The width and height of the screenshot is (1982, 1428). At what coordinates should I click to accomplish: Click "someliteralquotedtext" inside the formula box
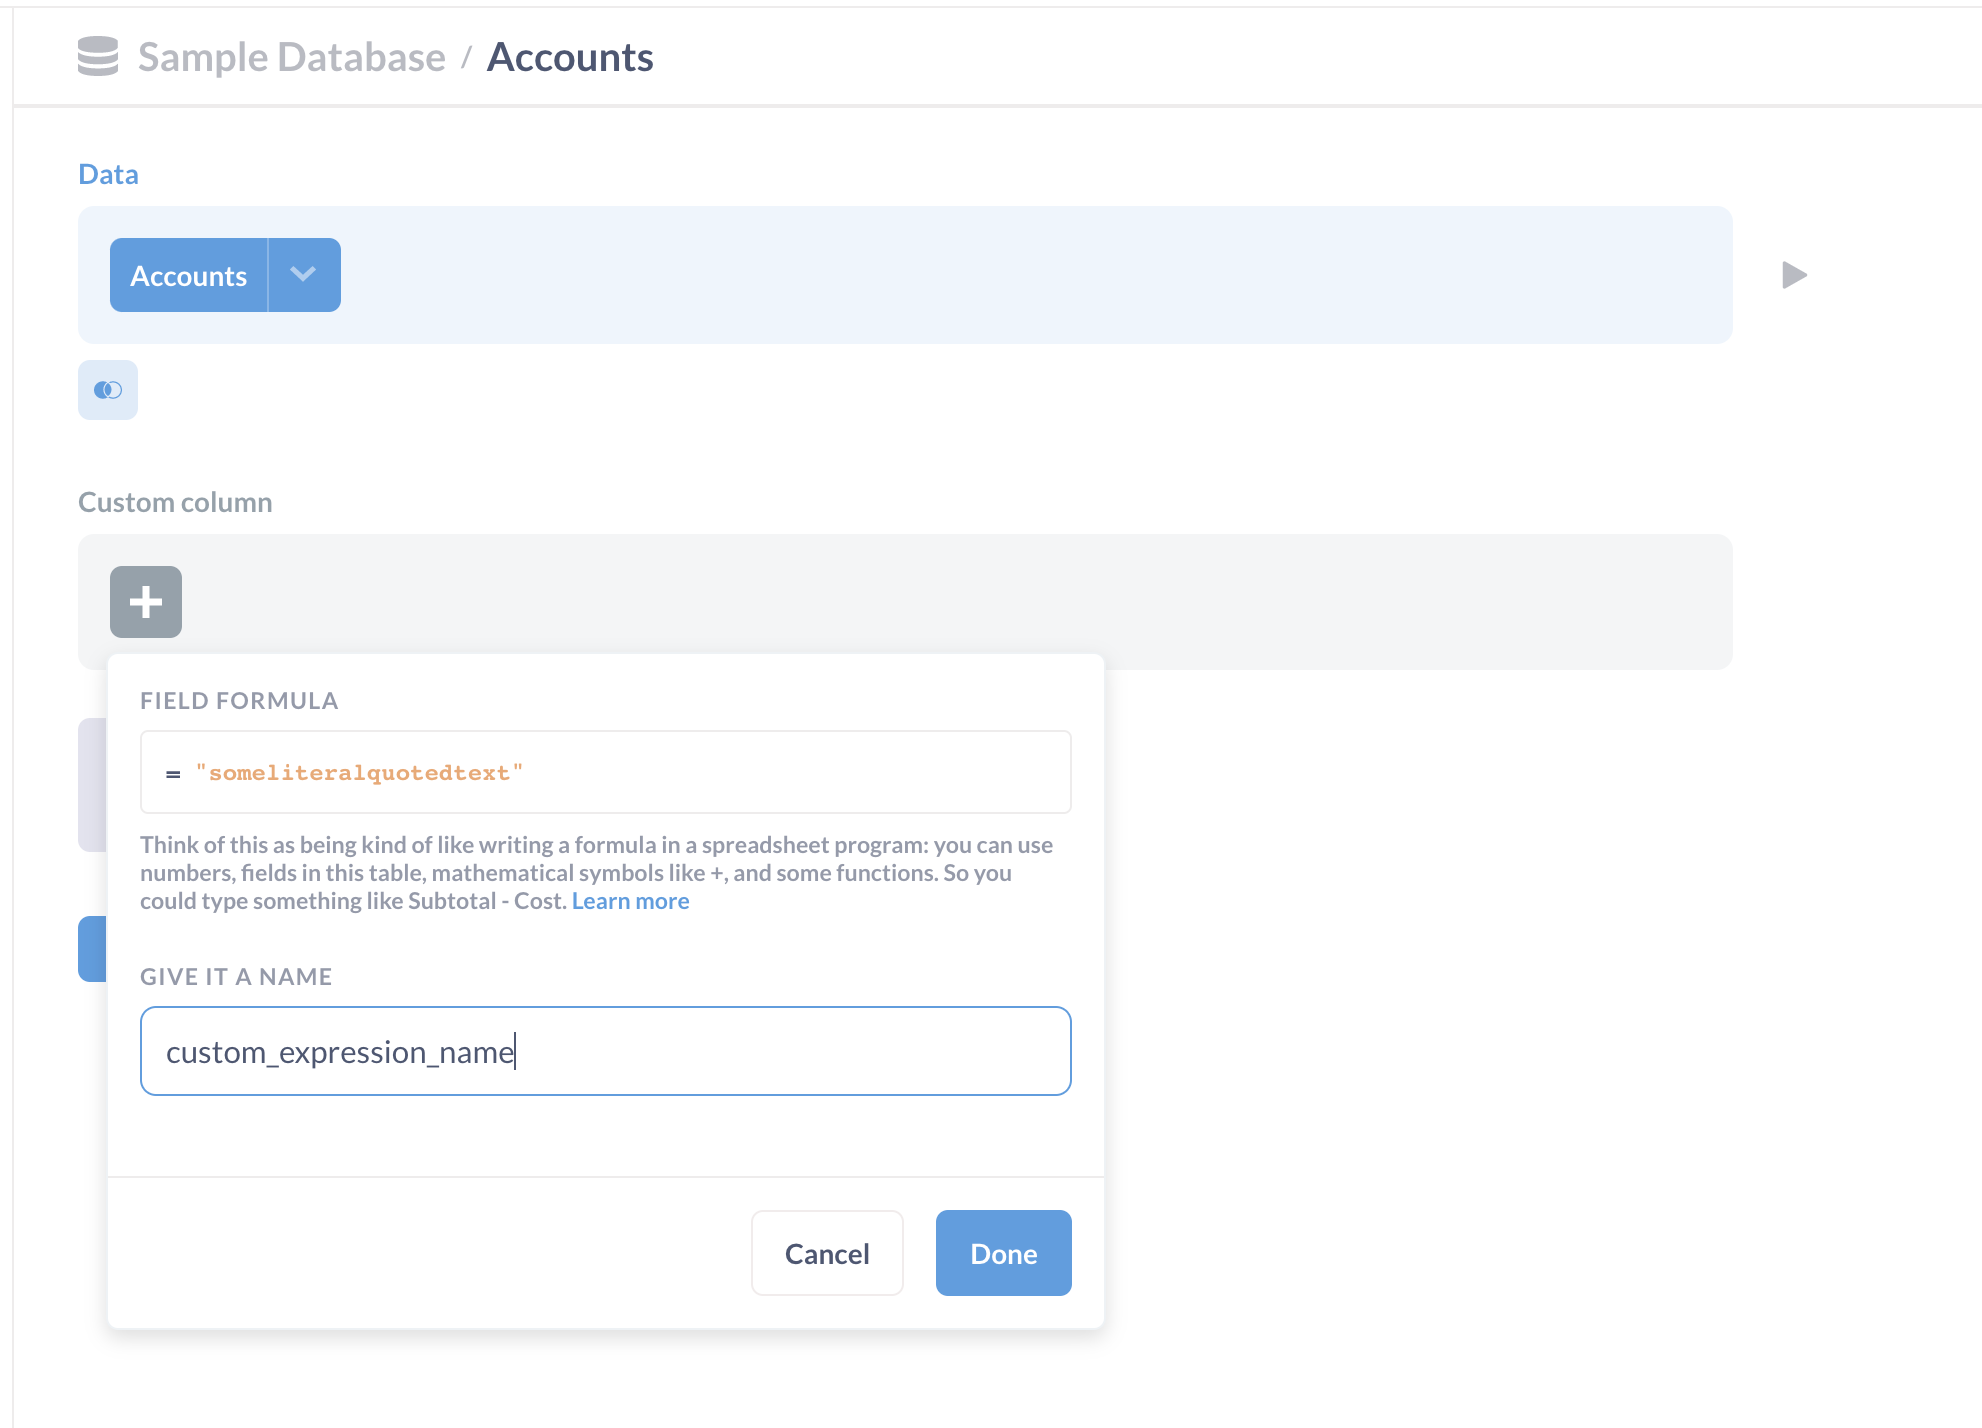click(x=360, y=772)
